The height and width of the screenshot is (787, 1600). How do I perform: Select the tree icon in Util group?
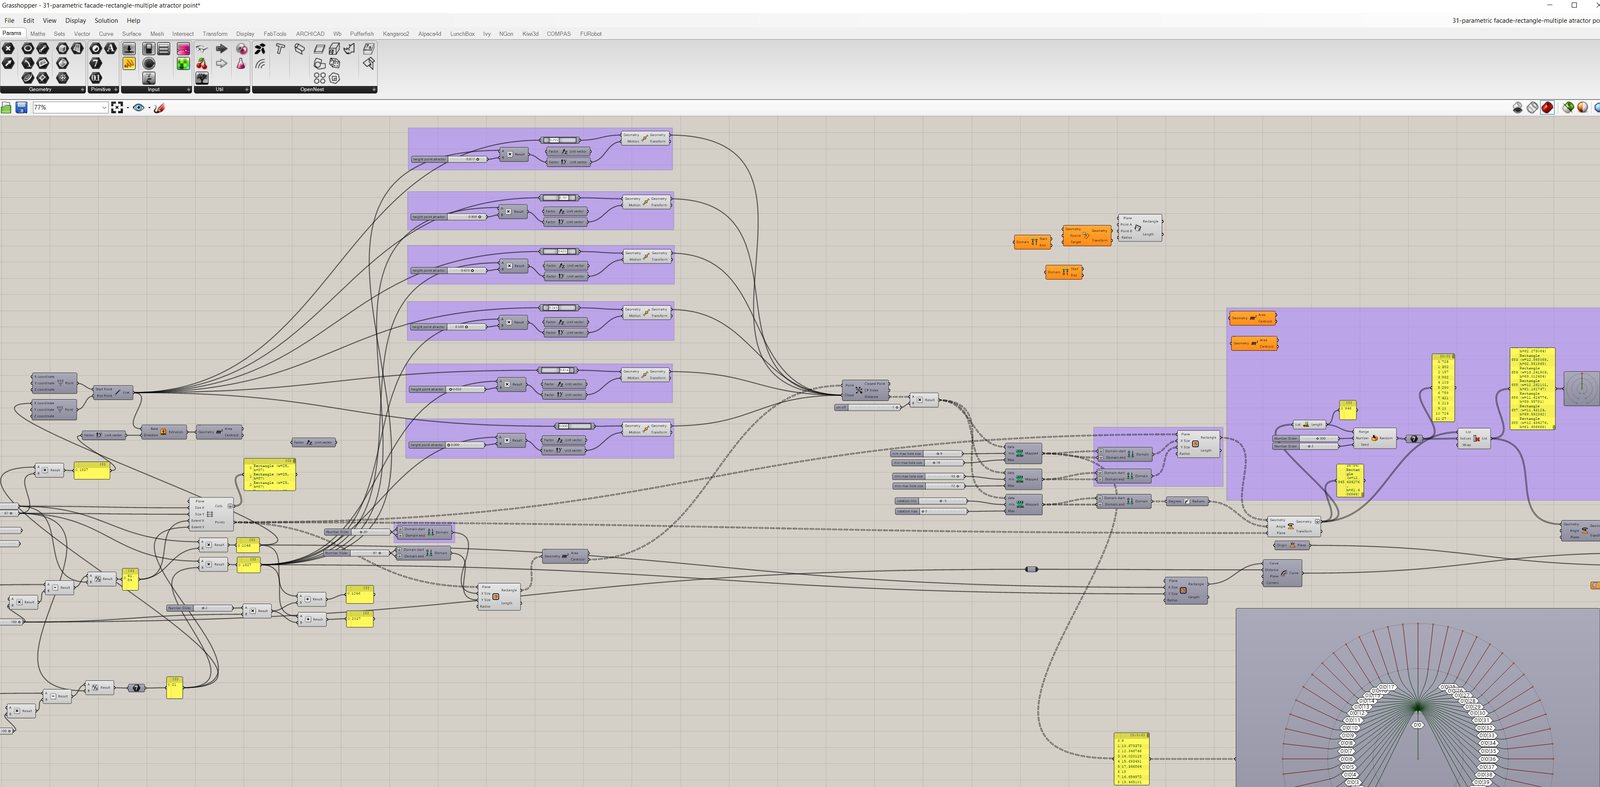pos(202,78)
